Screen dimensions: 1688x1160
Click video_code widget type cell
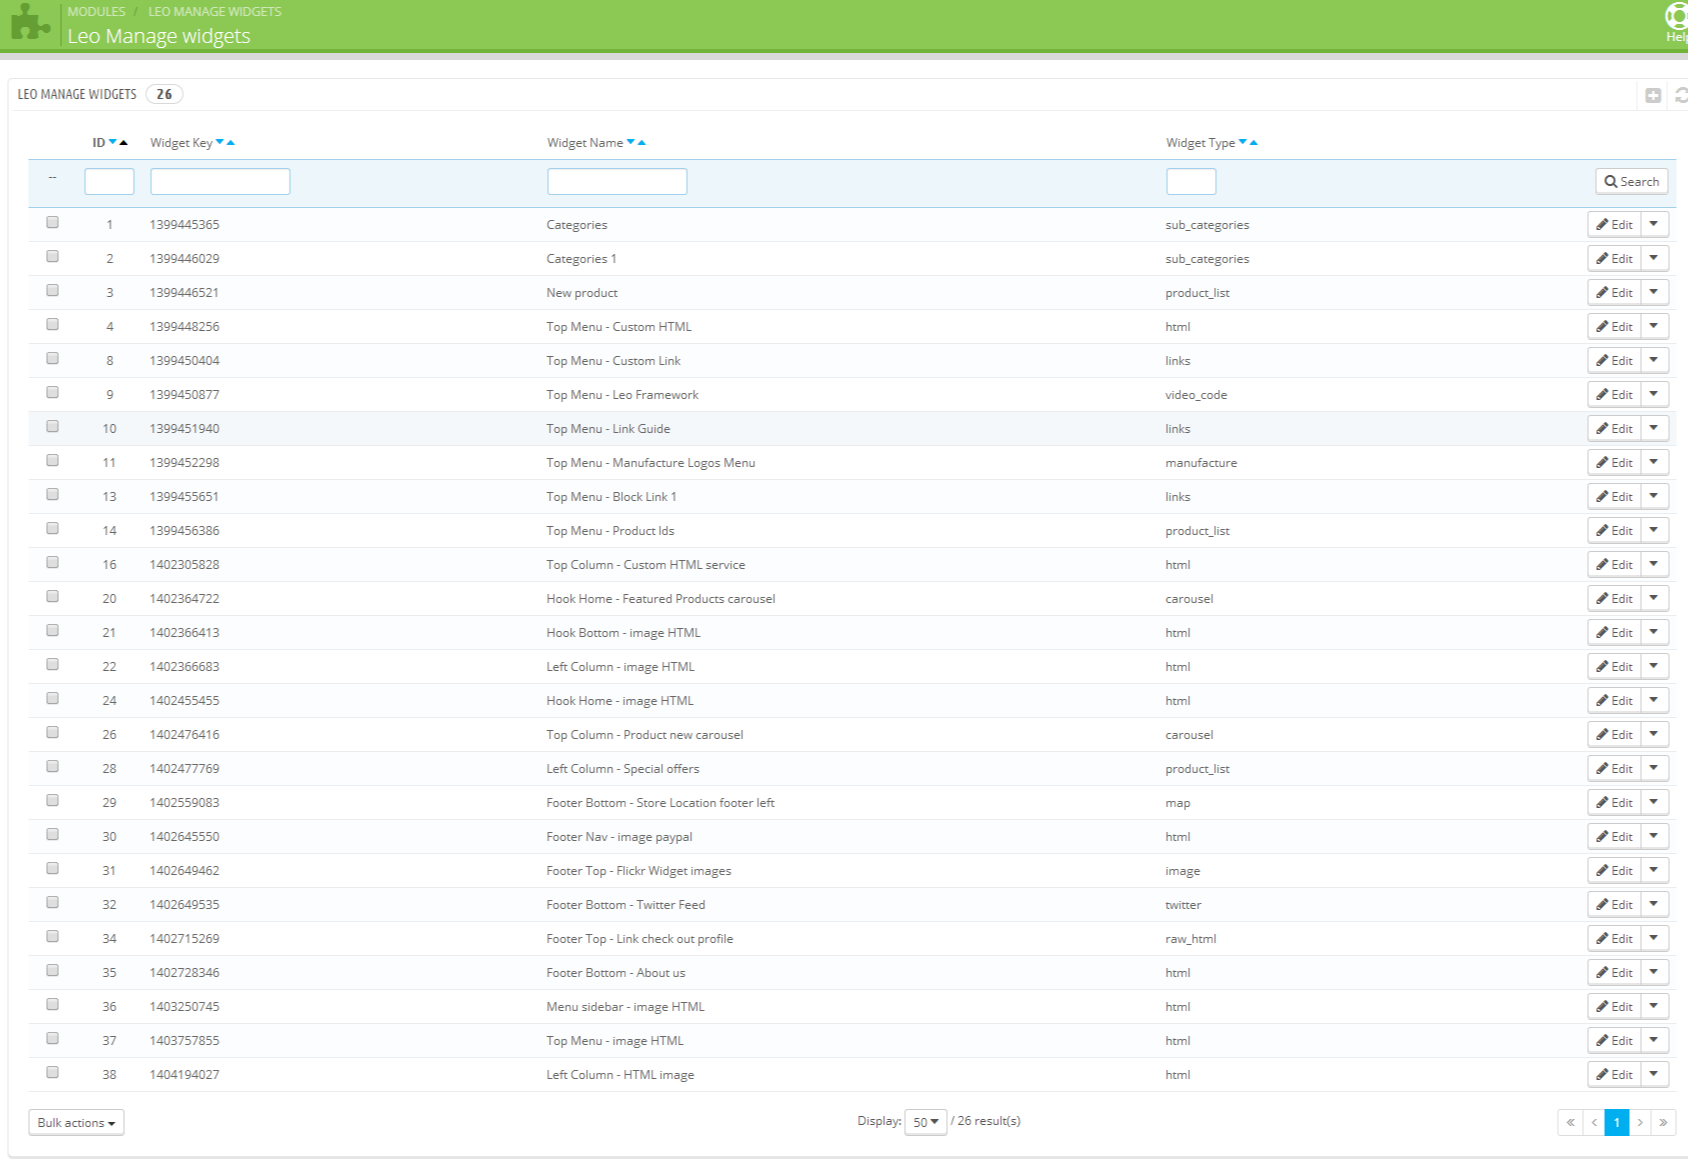[x=1196, y=395]
